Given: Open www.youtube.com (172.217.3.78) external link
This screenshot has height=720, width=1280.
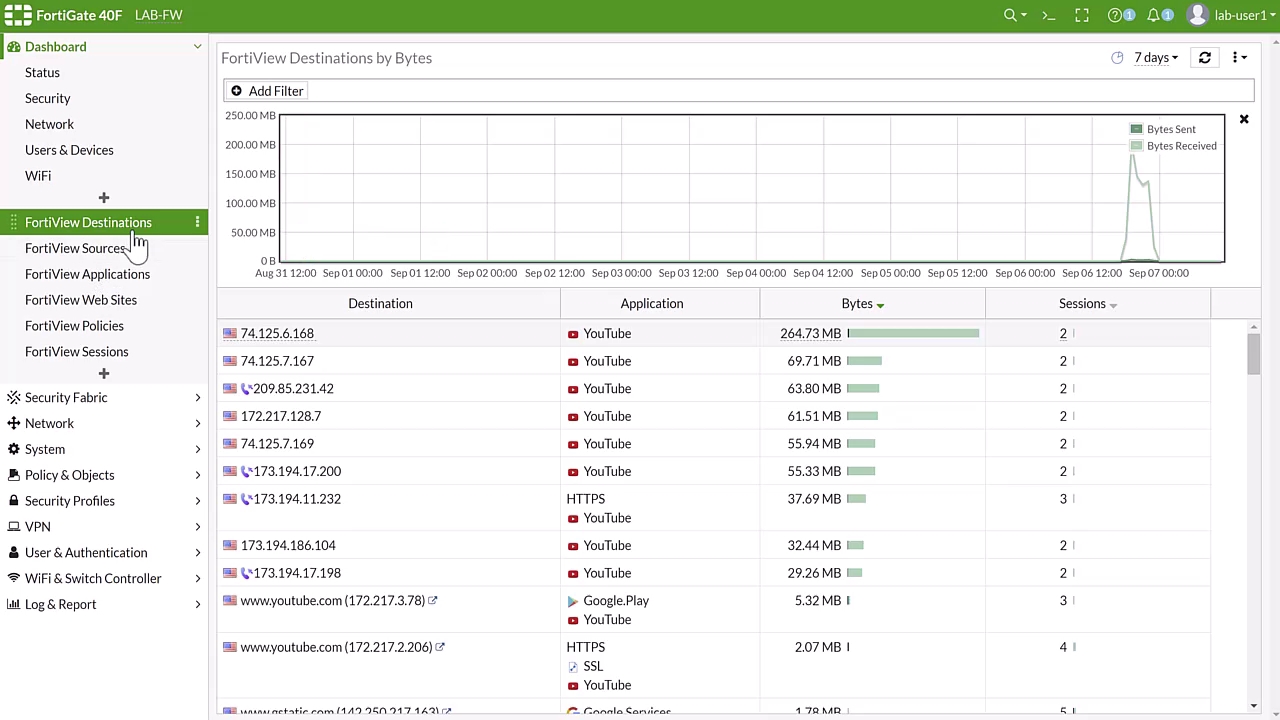Looking at the screenshot, I should coord(433,600).
